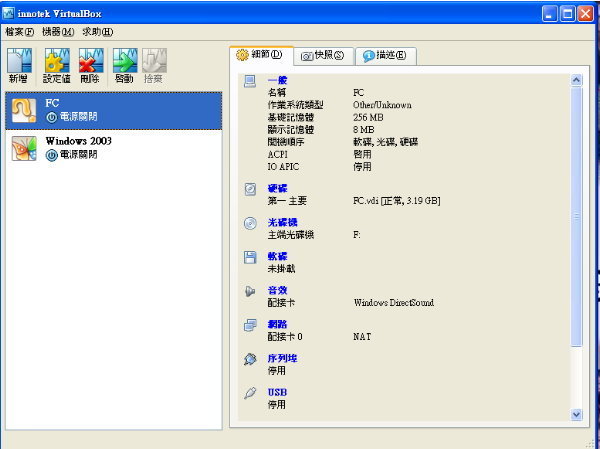This screenshot has width=600, height=449.
Task: Open the 網路 (Network) section link
Action: 277,324
